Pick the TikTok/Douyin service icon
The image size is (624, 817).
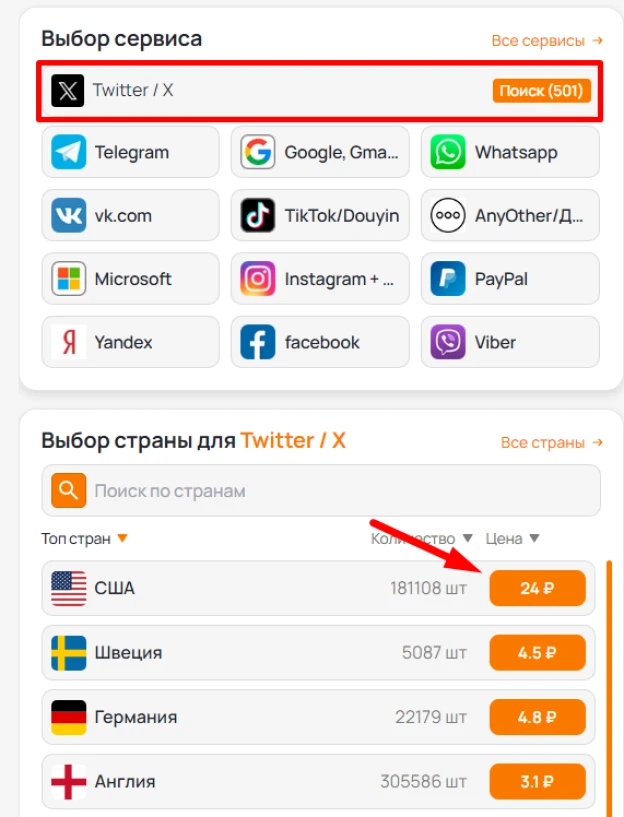click(x=258, y=215)
